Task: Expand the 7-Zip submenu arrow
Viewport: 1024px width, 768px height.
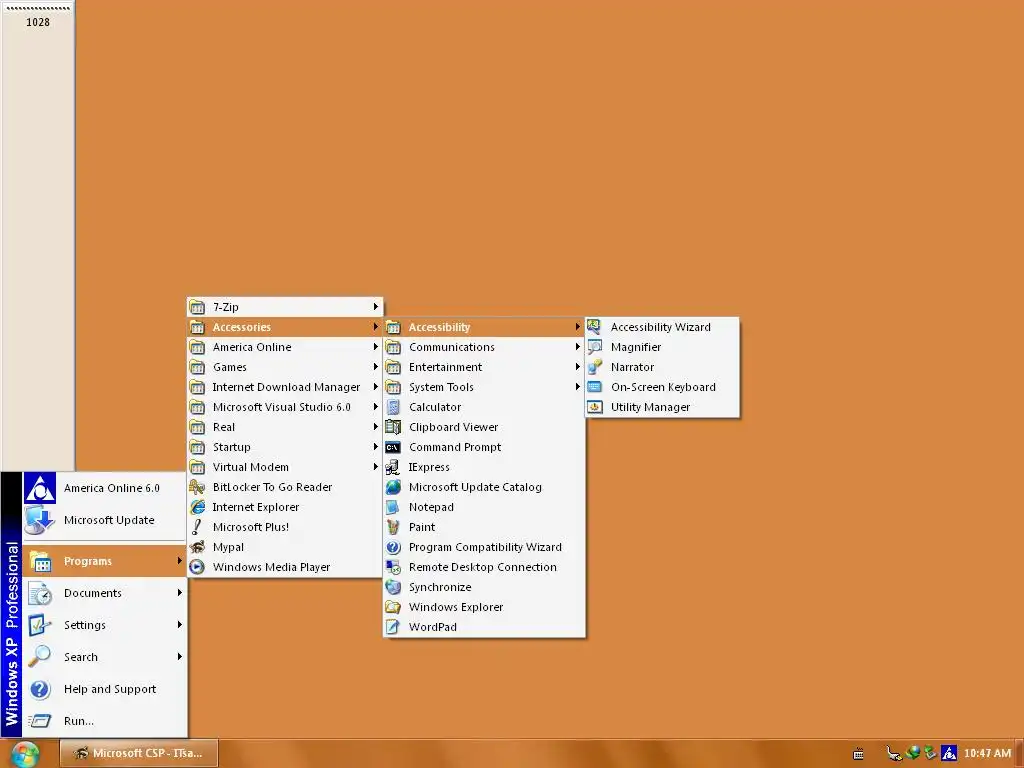Action: pos(376,306)
